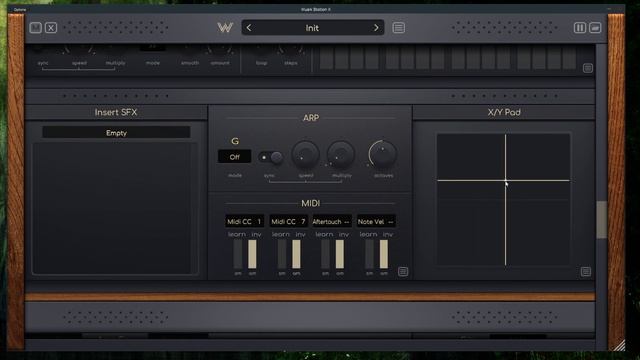Open the Midi CC 7 source dropdown
This screenshot has height=360, width=640.
click(289, 222)
